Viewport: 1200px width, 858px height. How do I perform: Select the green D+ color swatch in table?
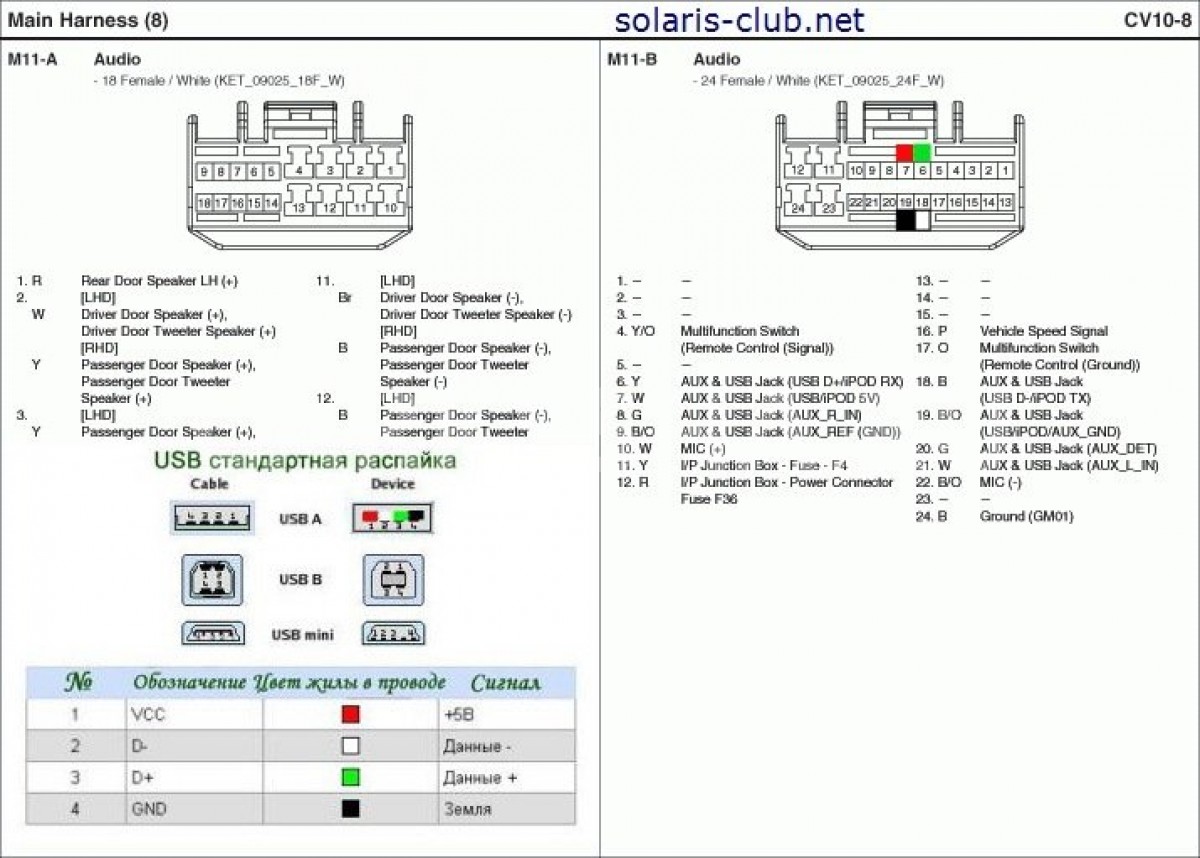point(350,777)
